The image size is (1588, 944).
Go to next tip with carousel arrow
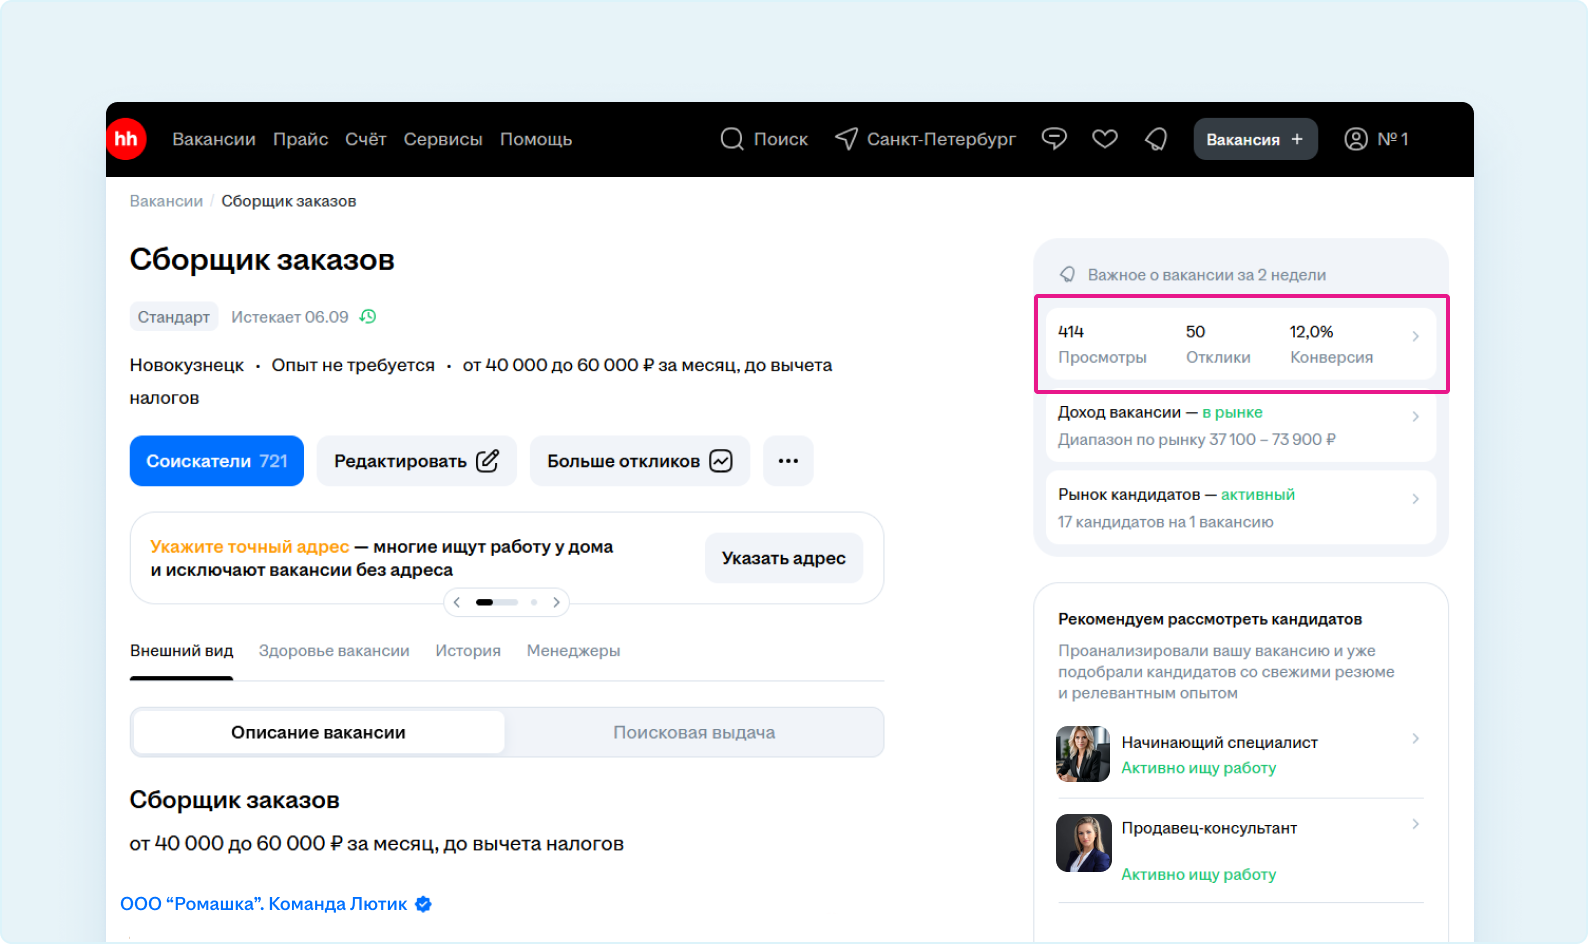pos(557,602)
